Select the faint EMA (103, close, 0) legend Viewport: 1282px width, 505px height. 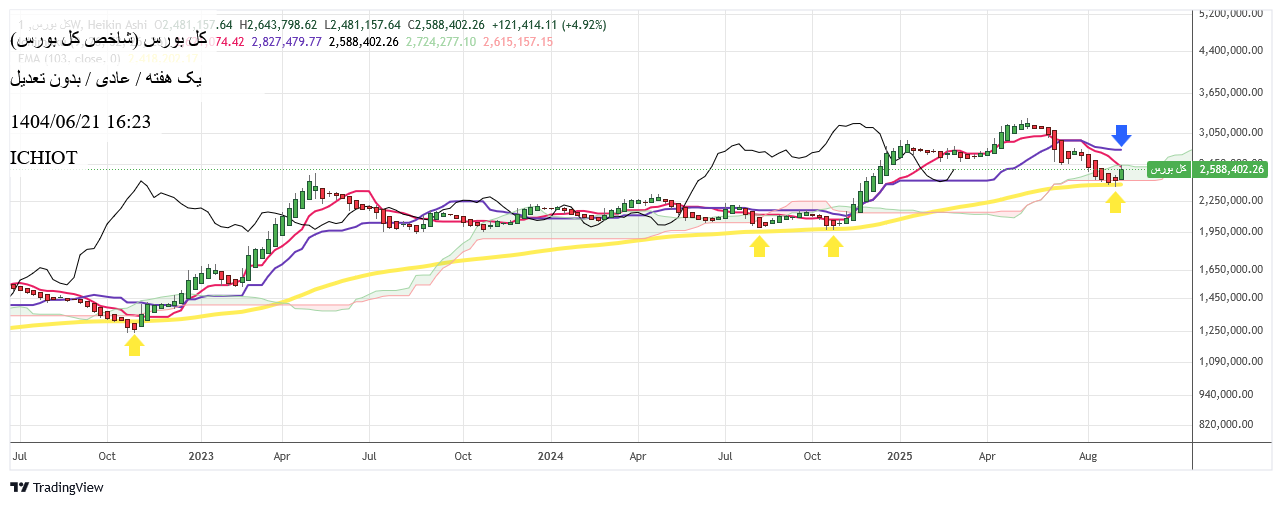click(x=68, y=58)
